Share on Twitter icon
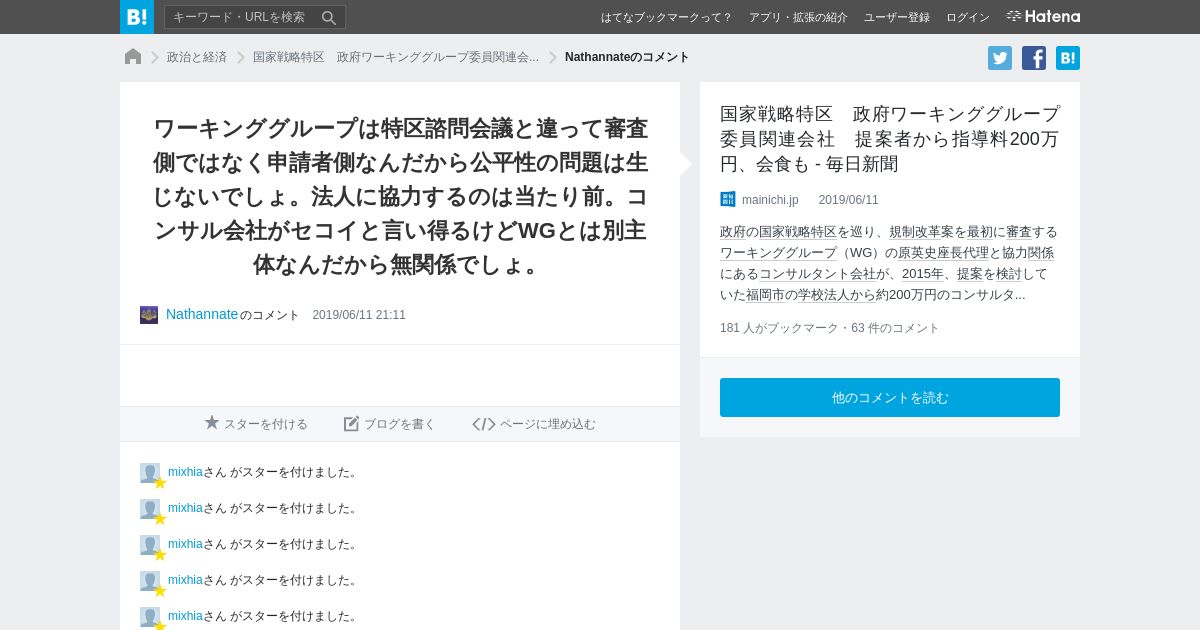Image resolution: width=1200 pixels, height=630 pixels. pyautogui.click(x=1000, y=58)
